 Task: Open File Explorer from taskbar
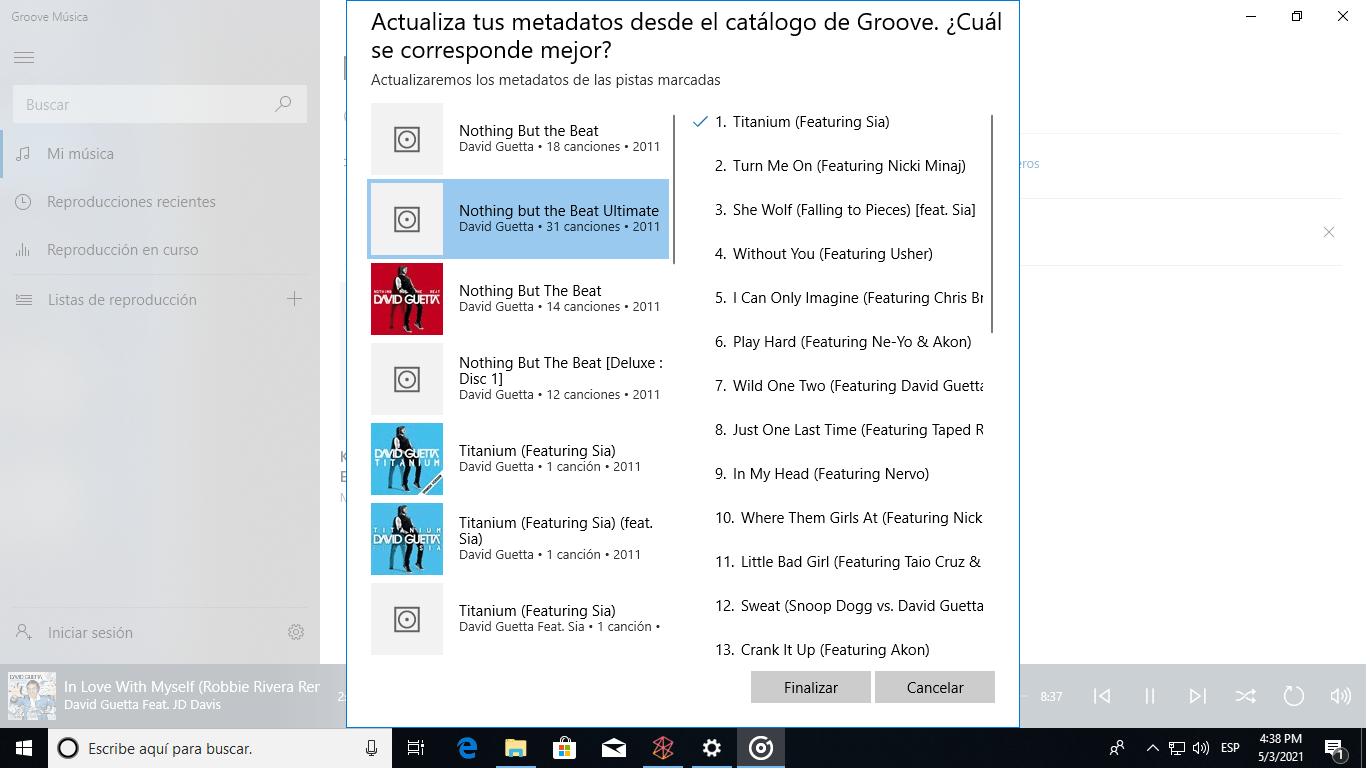coord(516,748)
